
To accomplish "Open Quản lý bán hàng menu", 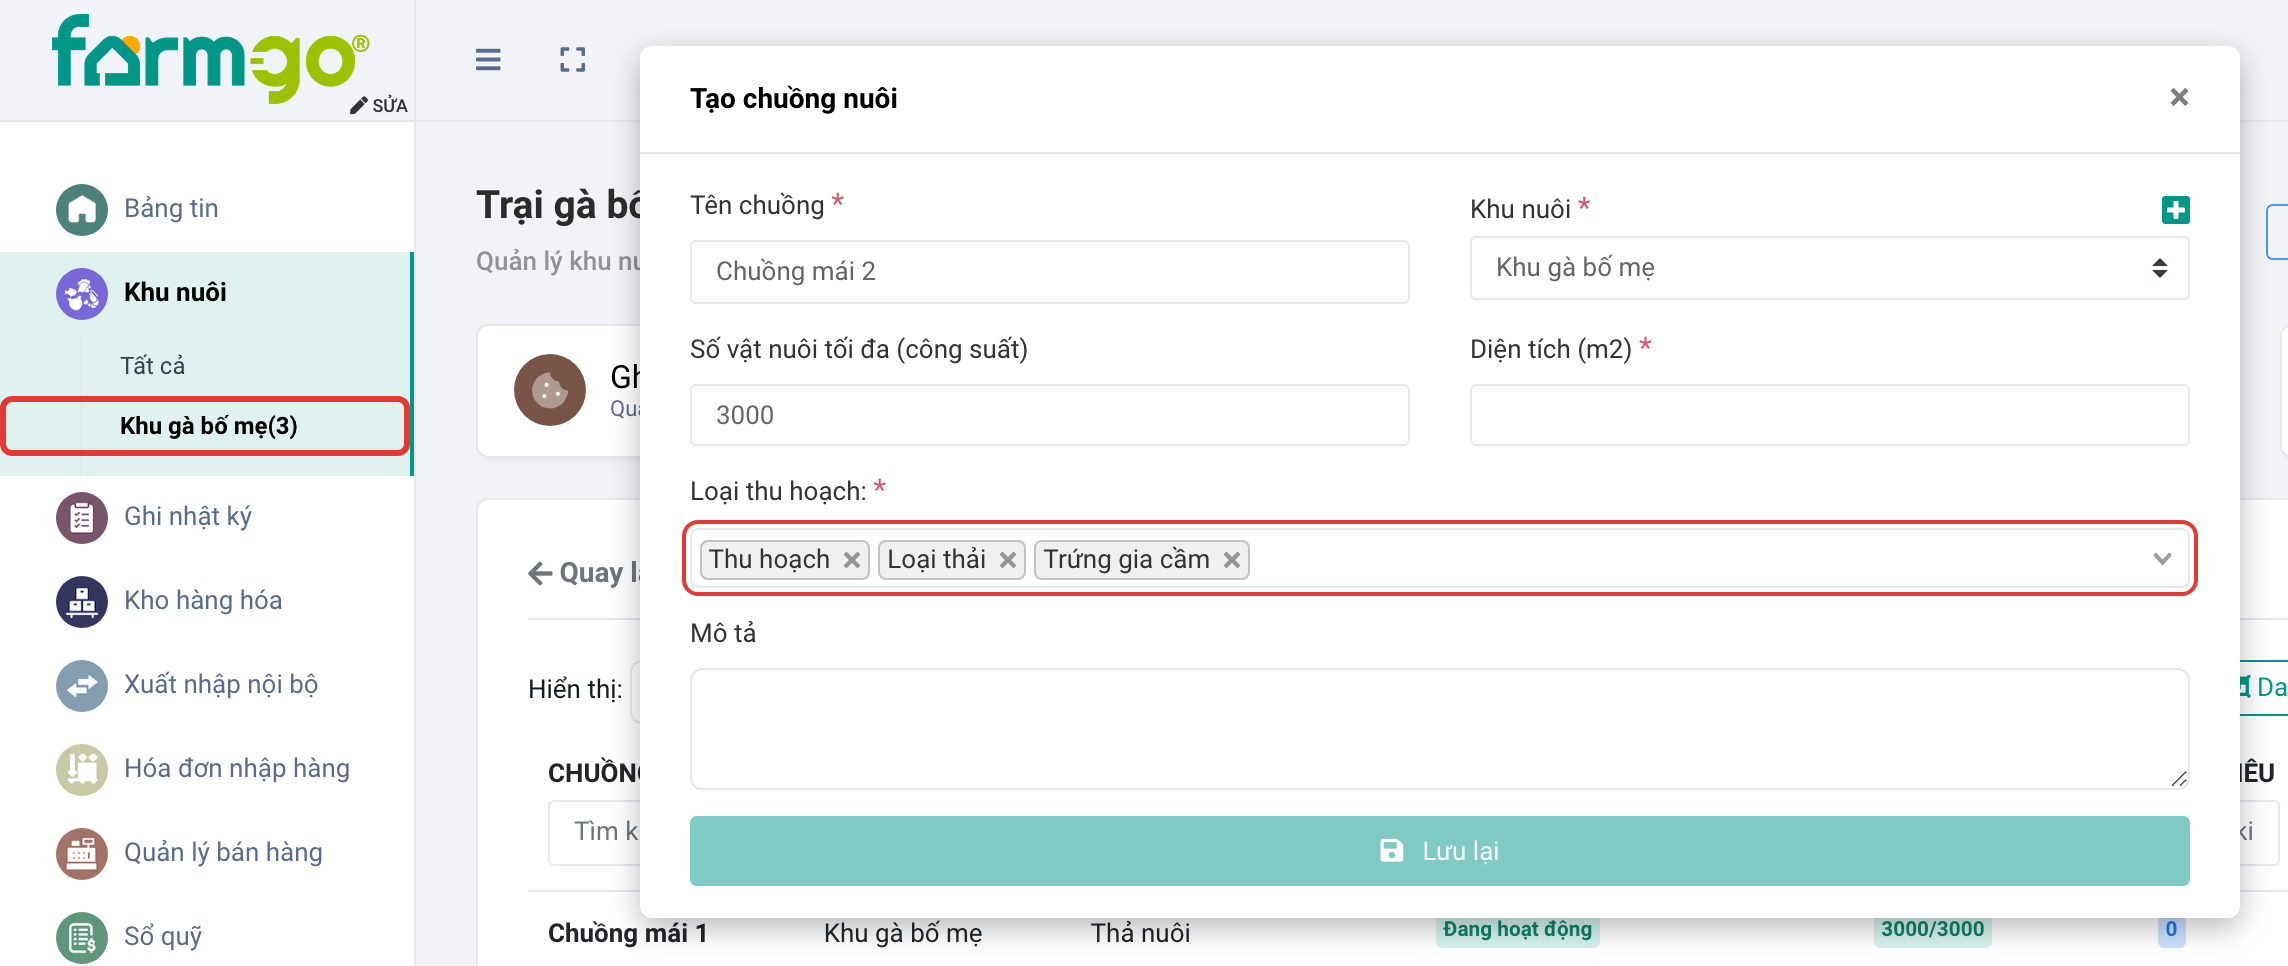I will (x=223, y=853).
